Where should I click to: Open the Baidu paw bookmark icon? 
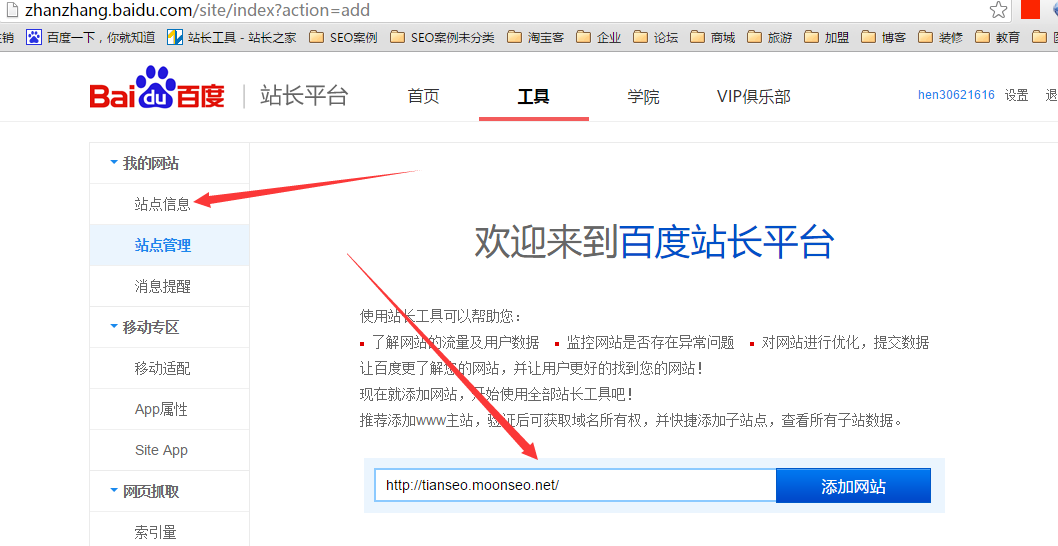coord(34,37)
